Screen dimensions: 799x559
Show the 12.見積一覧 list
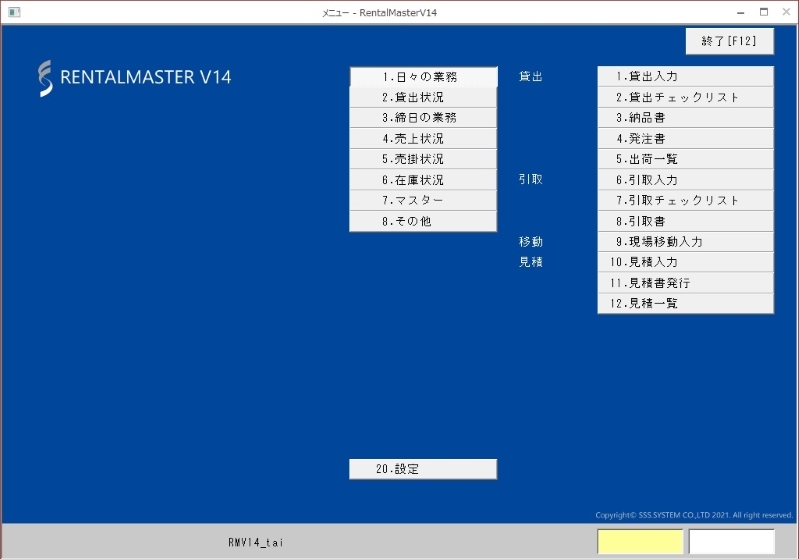(x=685, y=303)
